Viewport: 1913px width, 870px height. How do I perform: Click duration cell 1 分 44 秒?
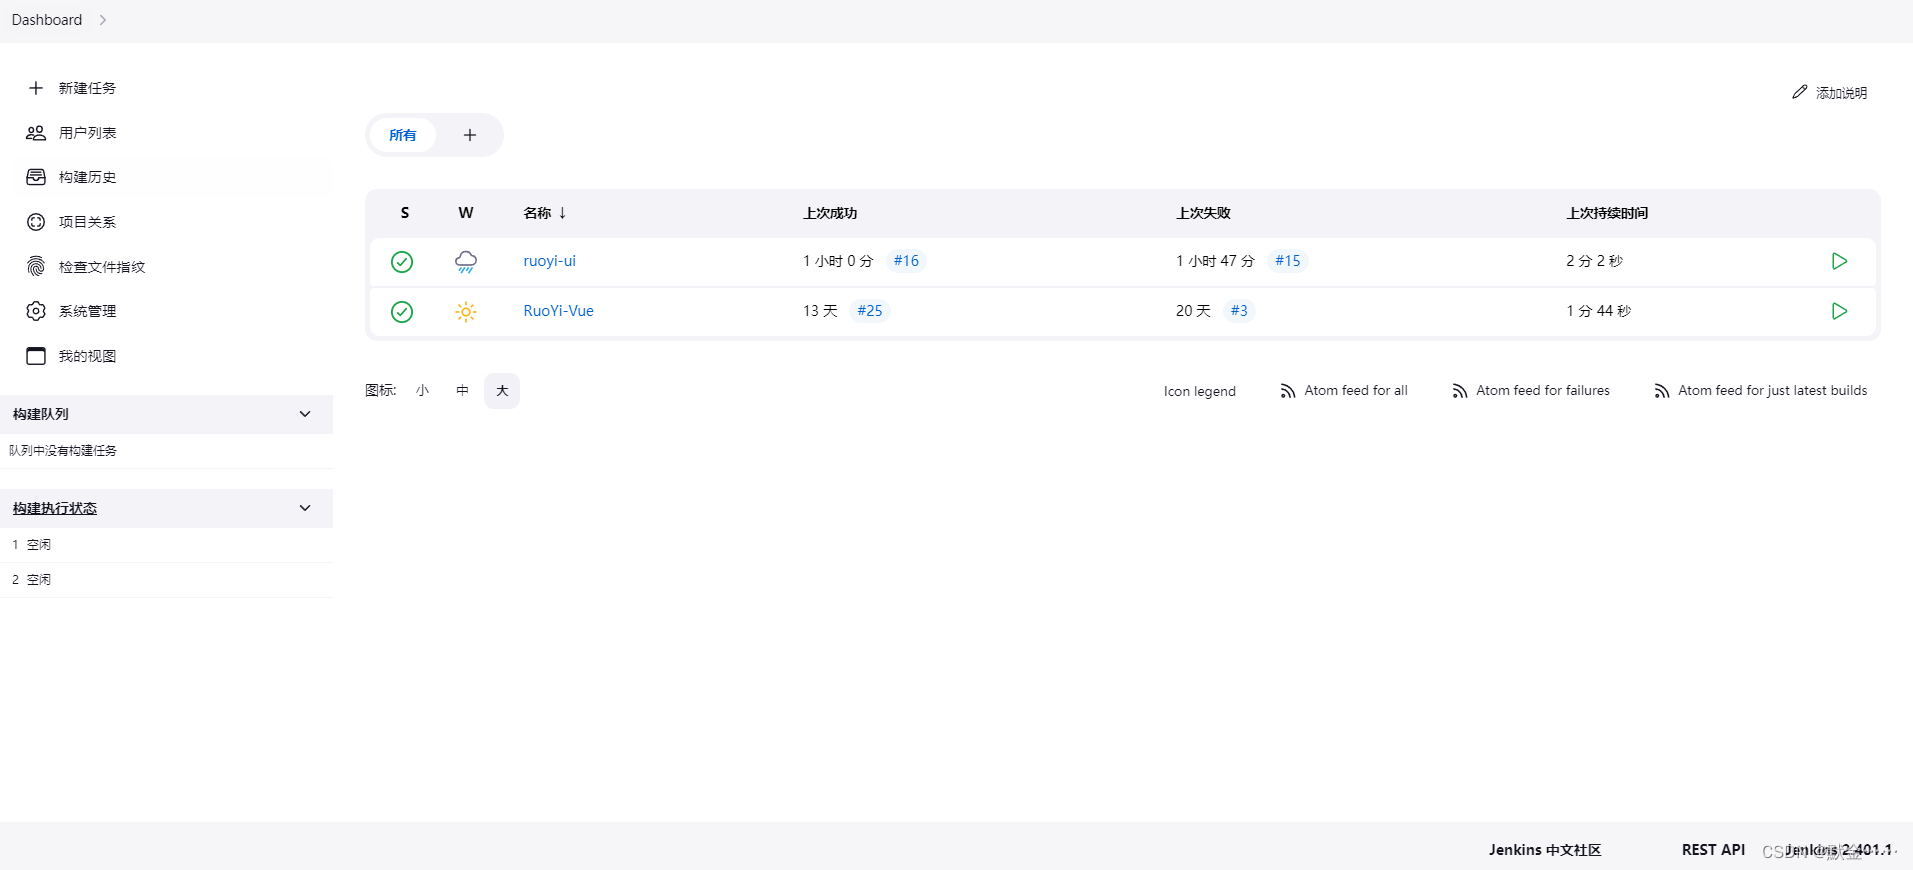[1598, 311]
